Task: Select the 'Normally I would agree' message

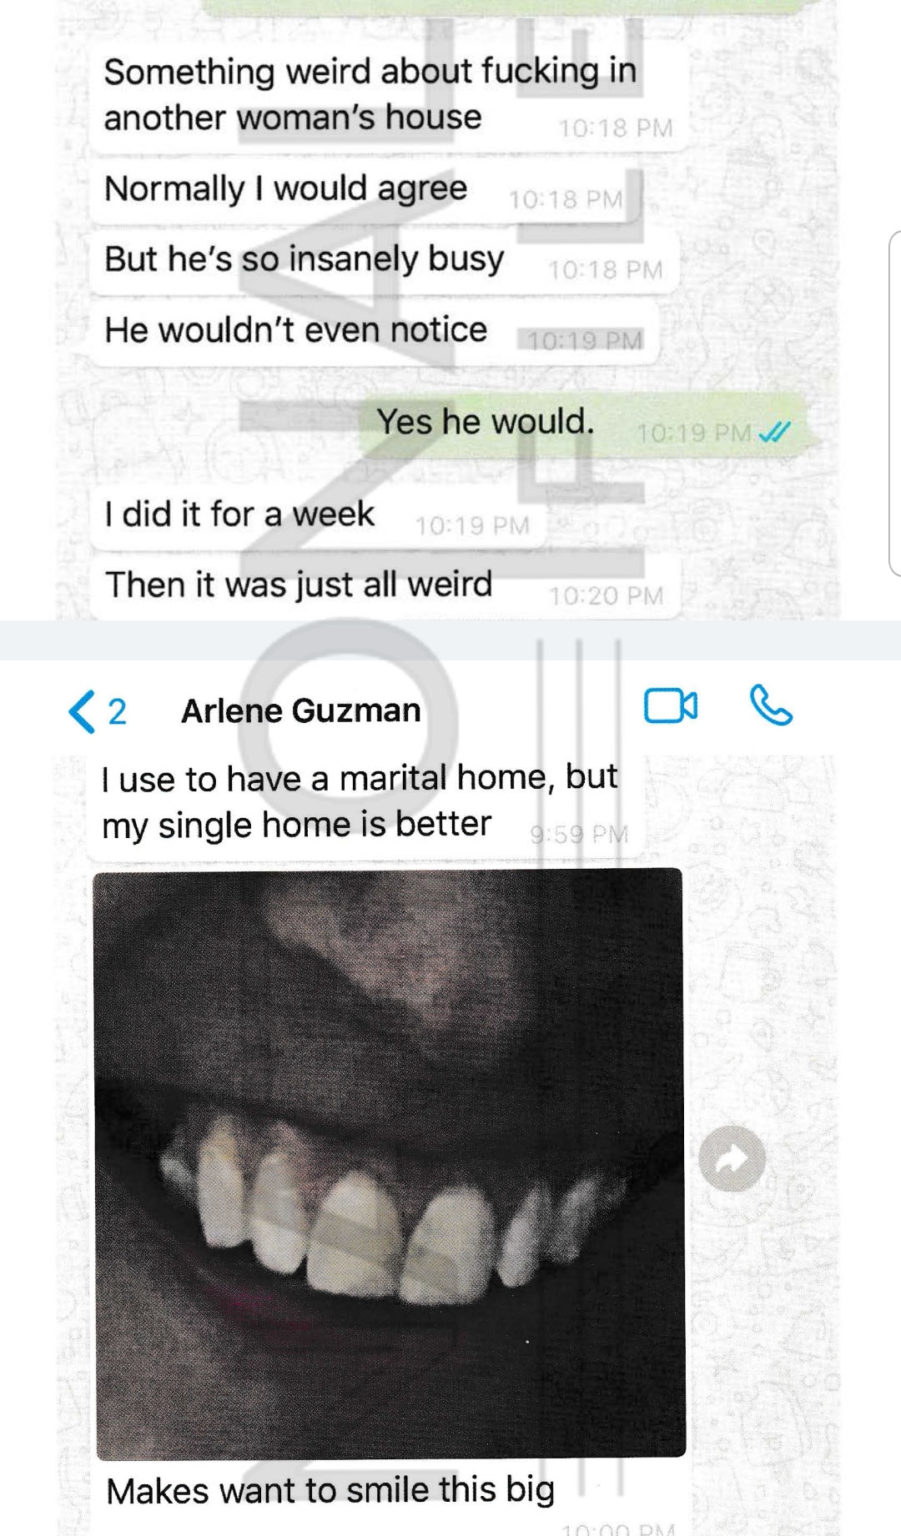Action: pyautogui.click(x=365, y=193)
